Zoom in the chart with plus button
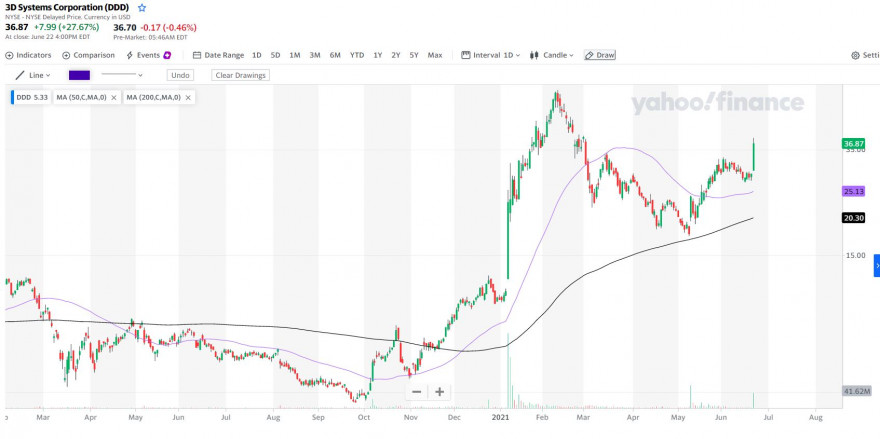 click(439, 392)
